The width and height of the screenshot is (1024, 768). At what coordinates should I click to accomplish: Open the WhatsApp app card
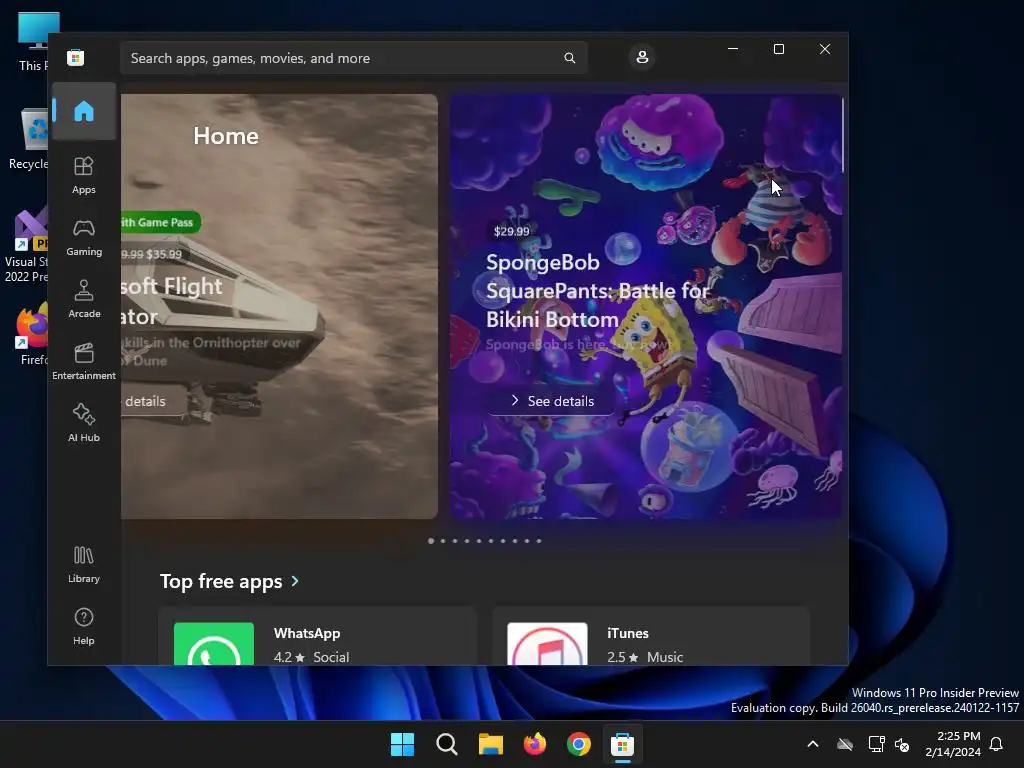317,637
